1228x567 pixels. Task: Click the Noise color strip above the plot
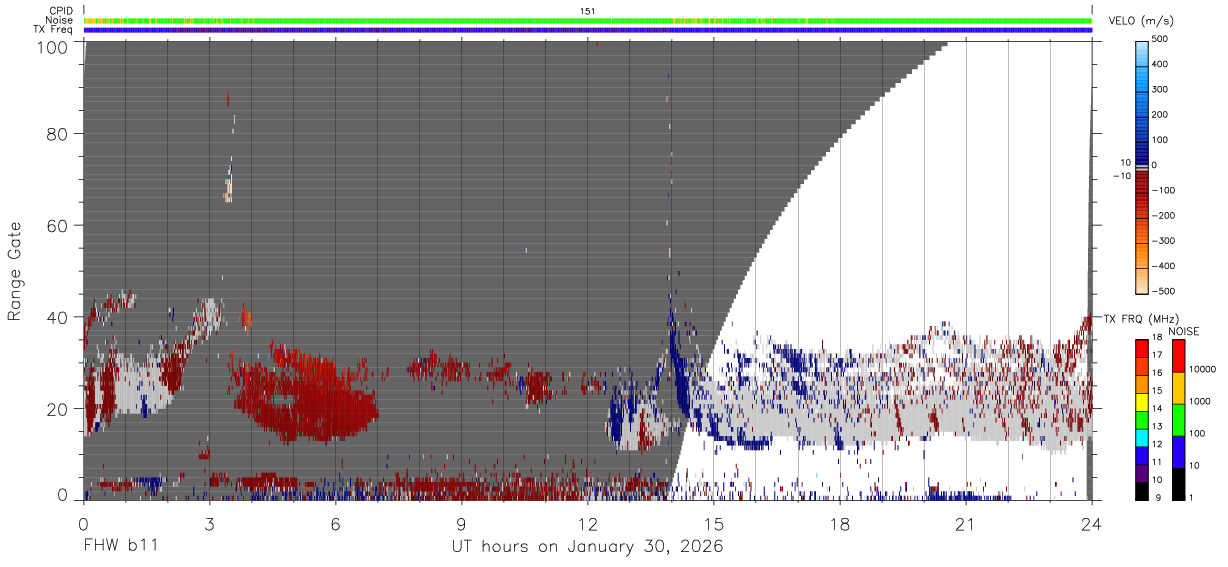588,20
